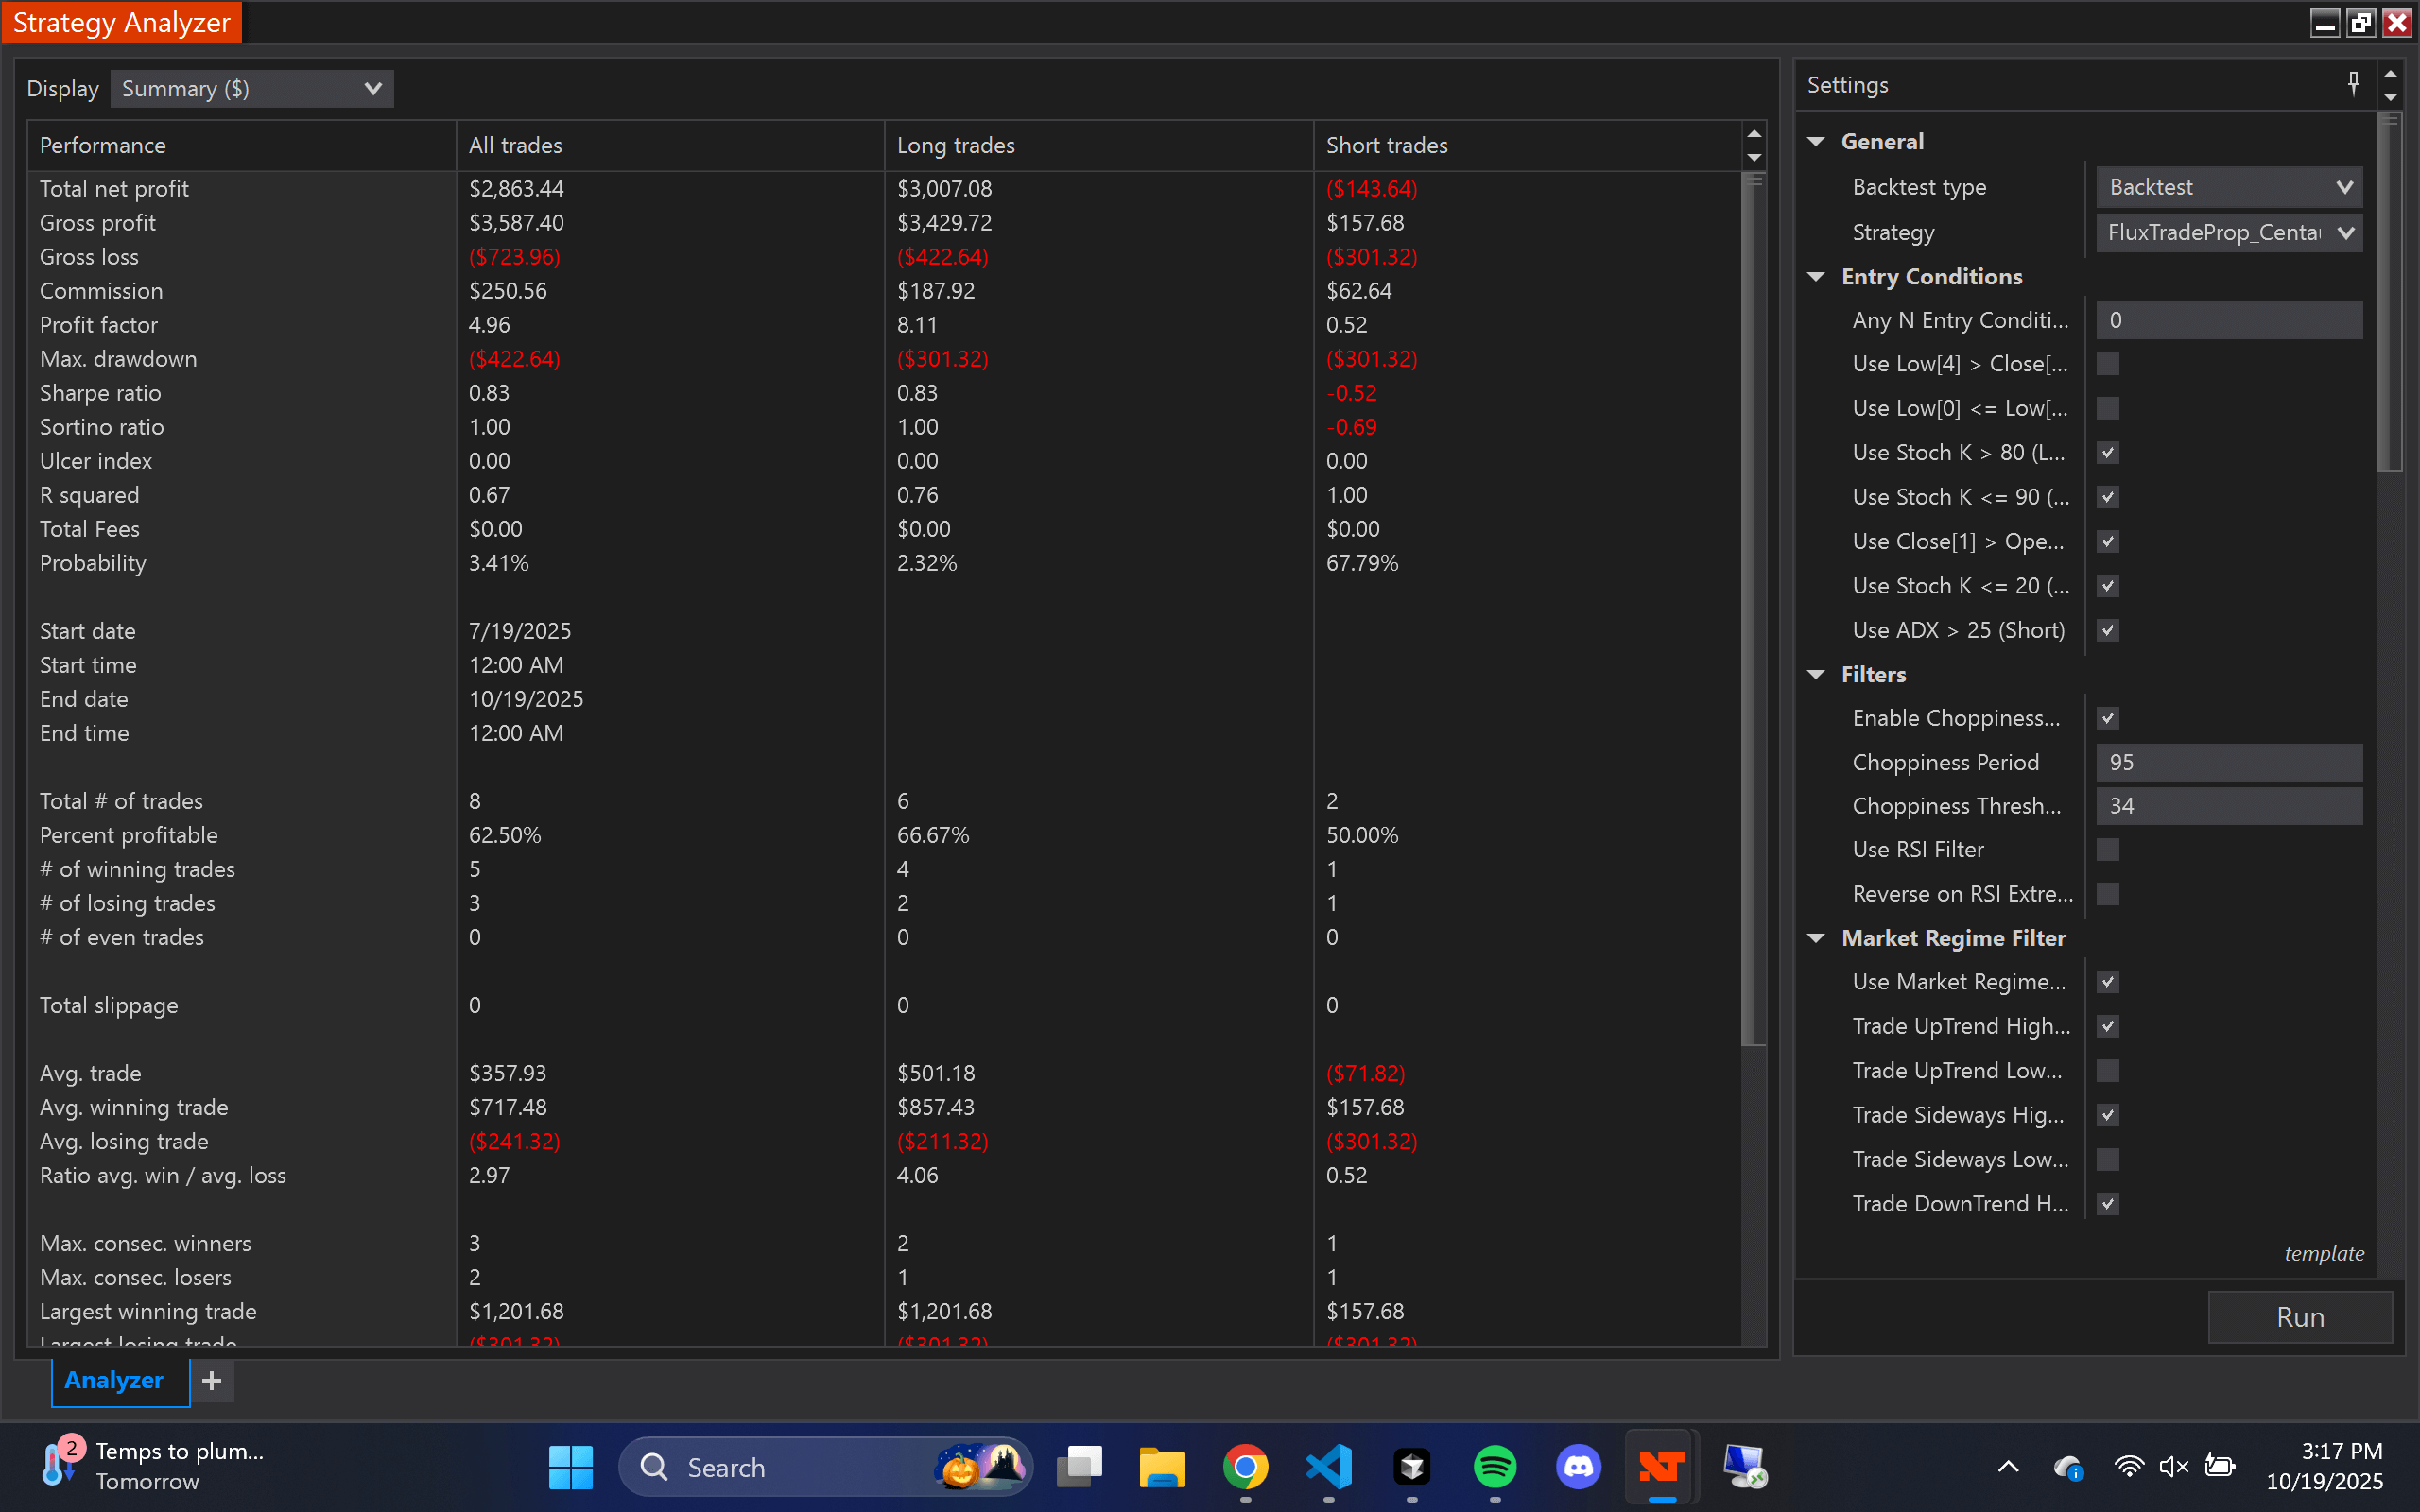Click inside the Choppiness Period field

click(2228, 762)
